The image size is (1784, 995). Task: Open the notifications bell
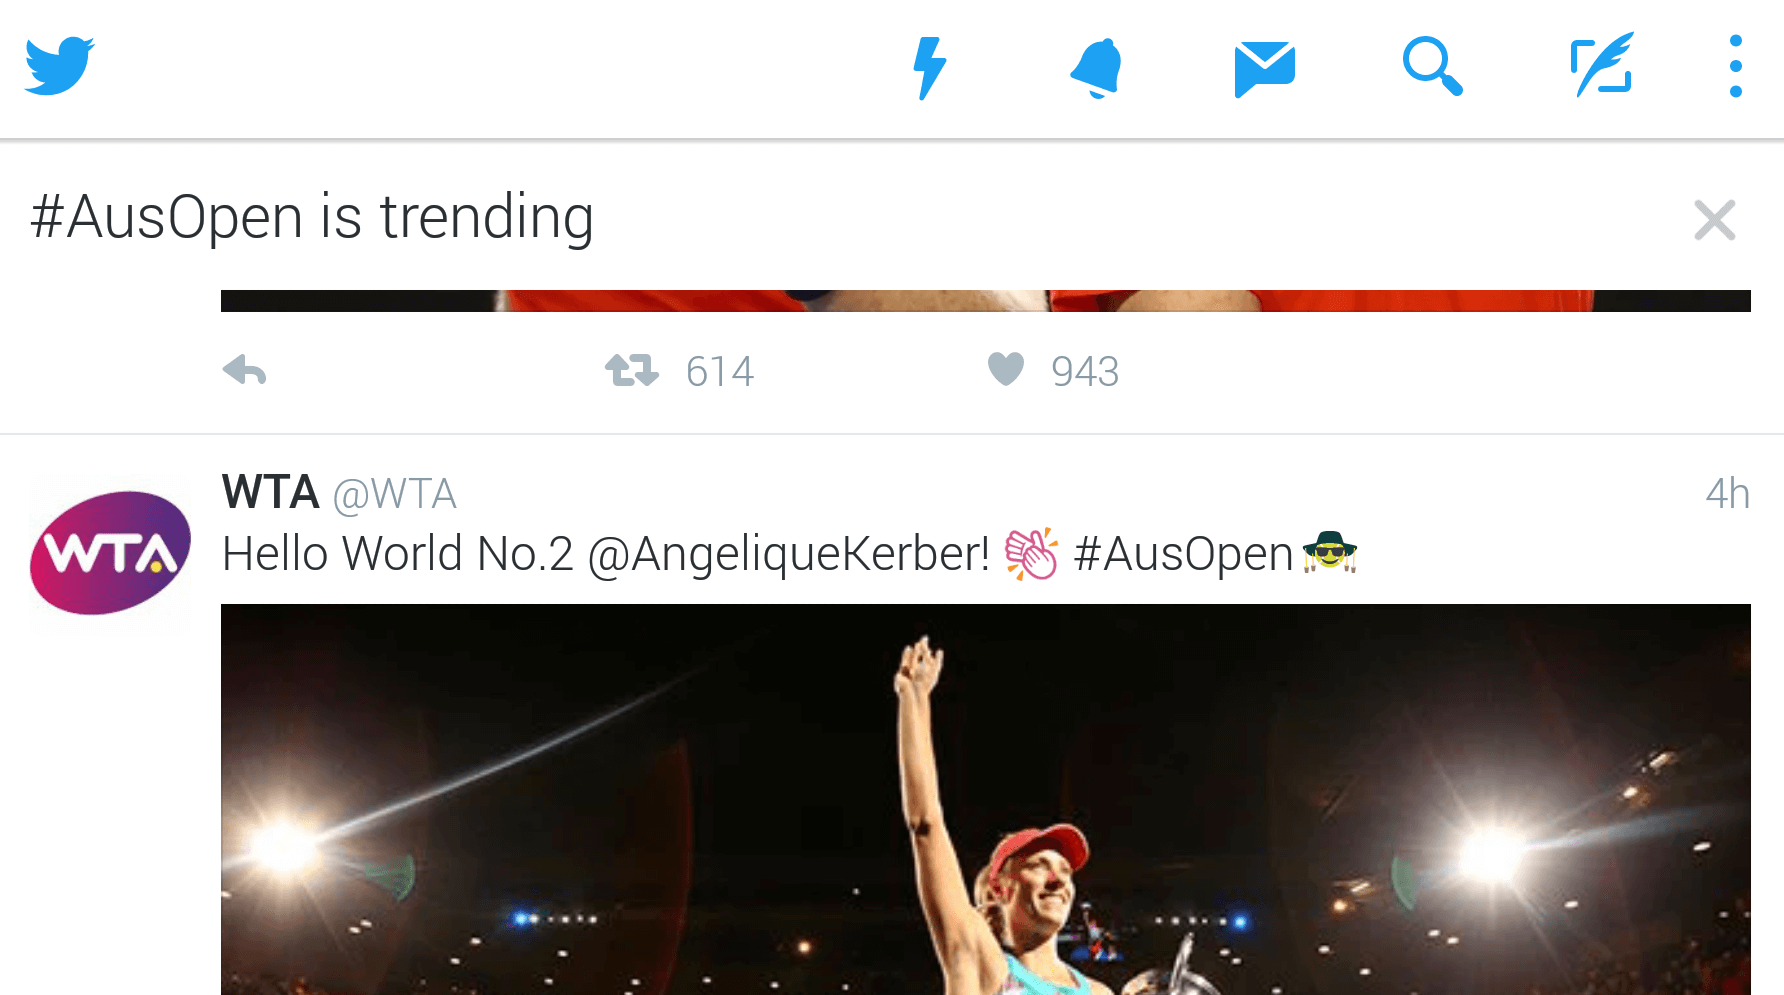pos(1096,68)
